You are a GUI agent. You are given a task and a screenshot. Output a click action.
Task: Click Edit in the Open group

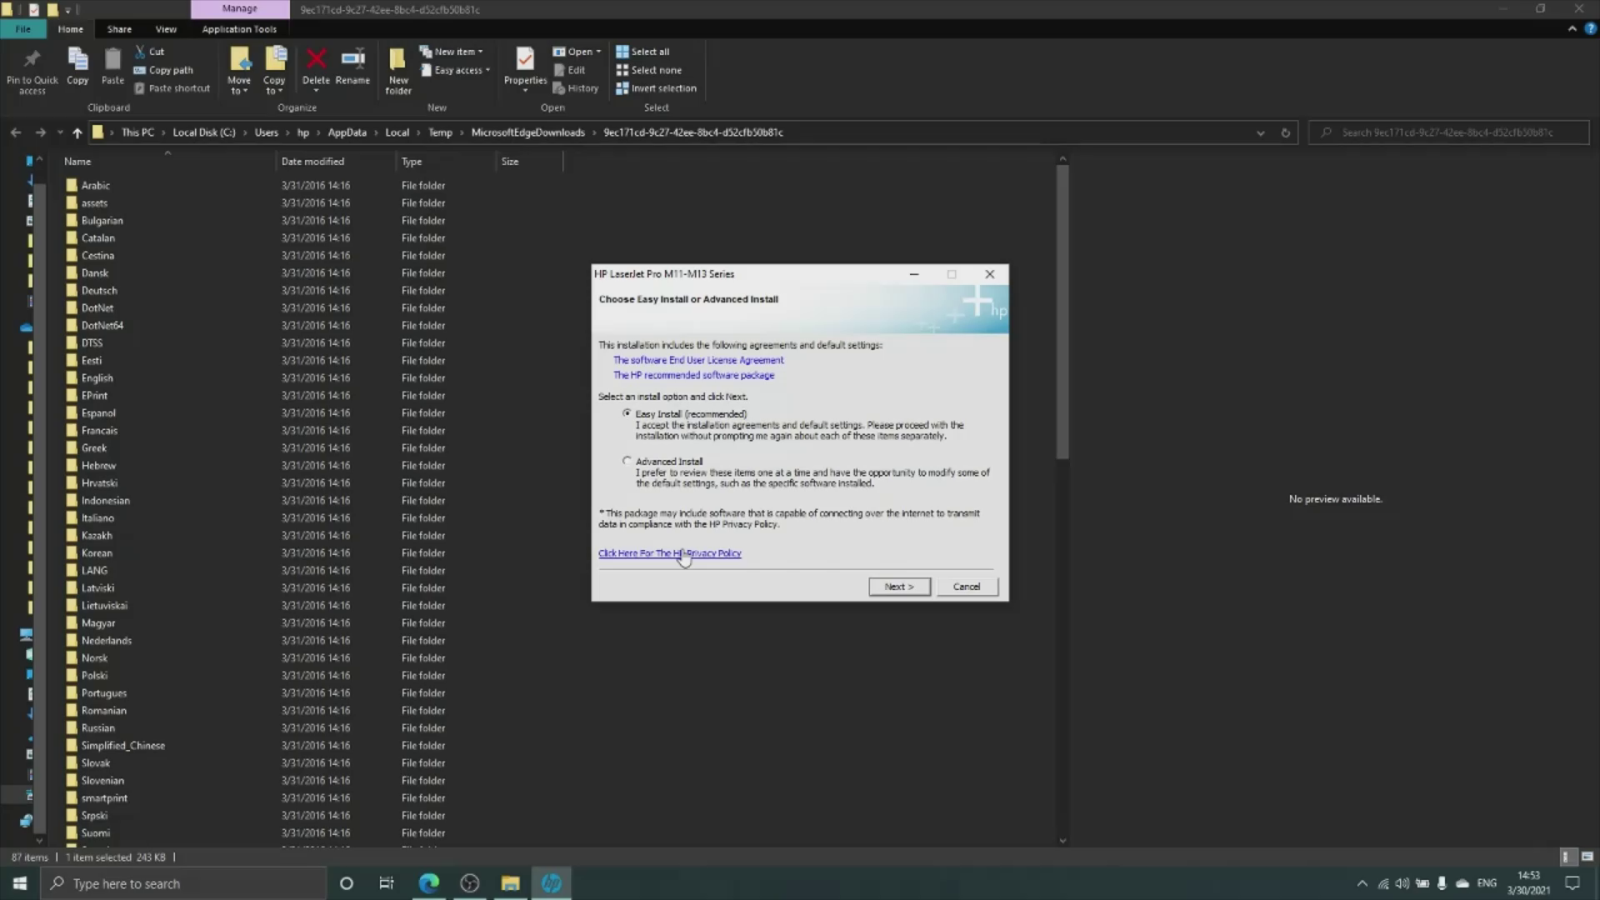click(x=569, y=70)
